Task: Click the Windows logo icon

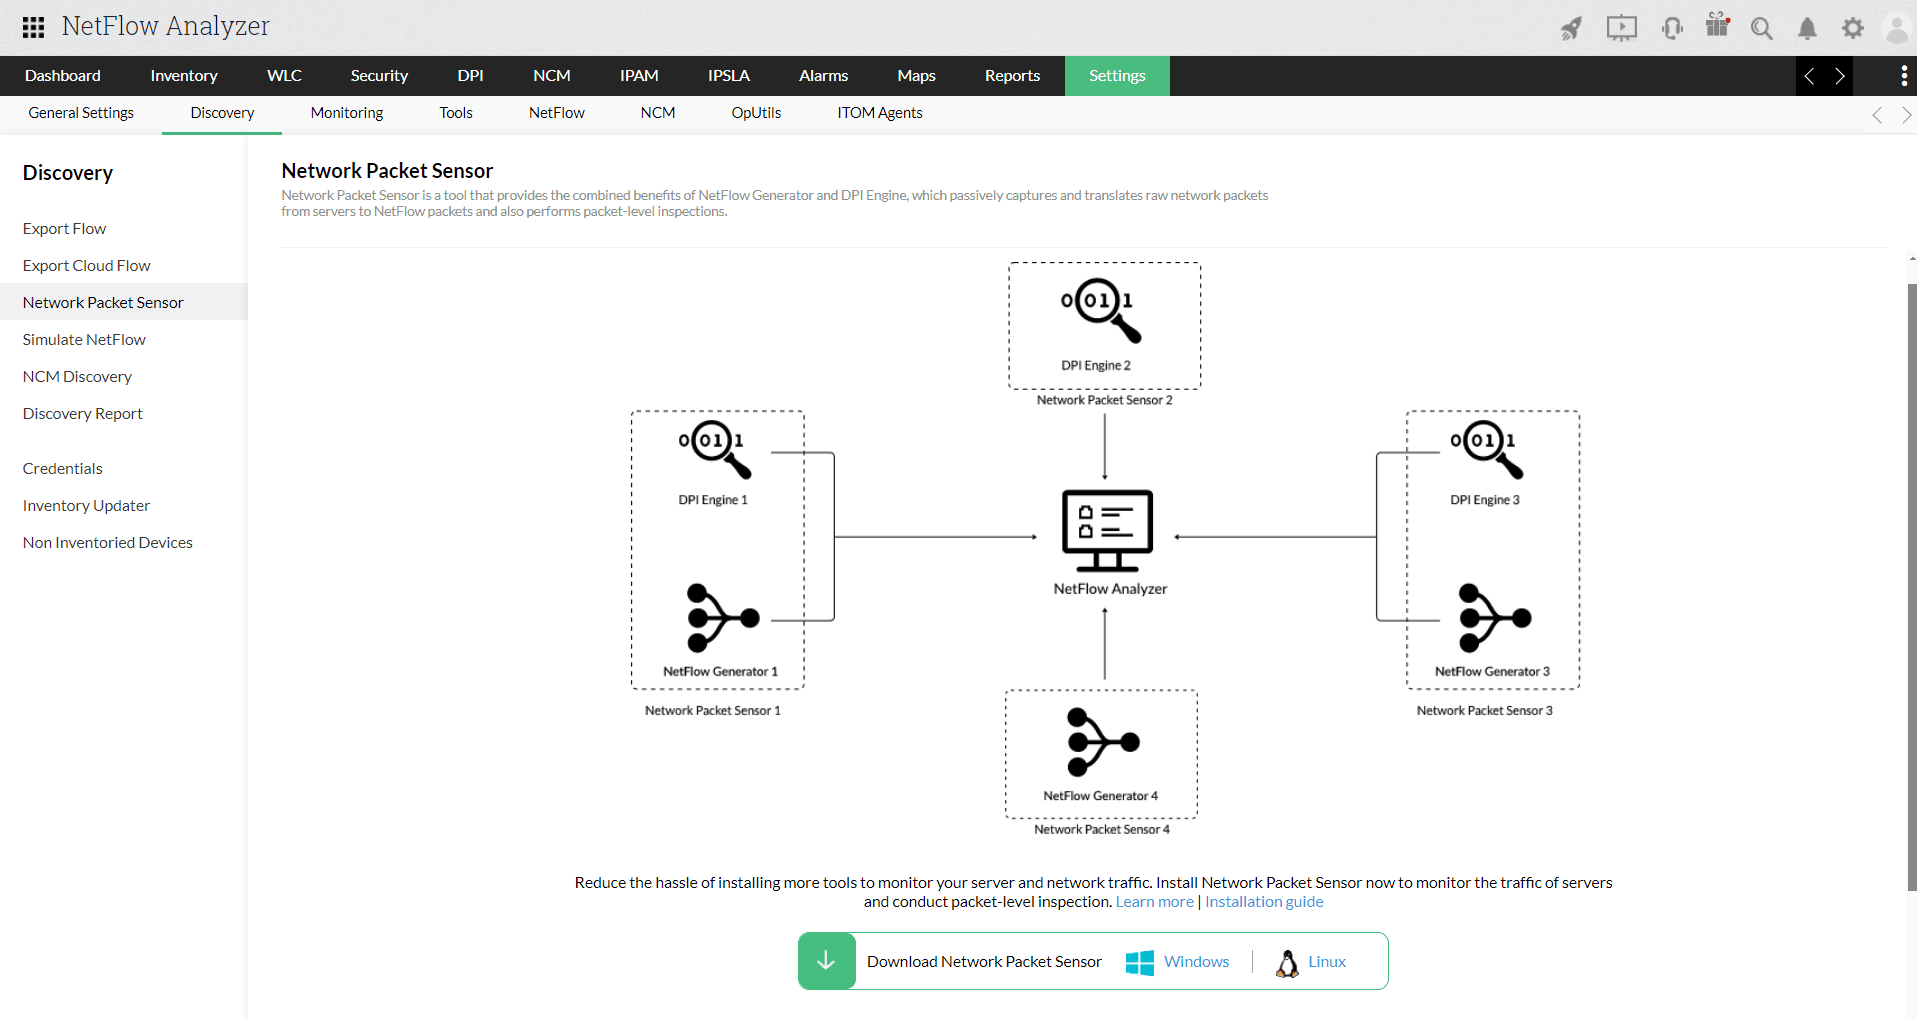Action: click(x=1140, y=962)
